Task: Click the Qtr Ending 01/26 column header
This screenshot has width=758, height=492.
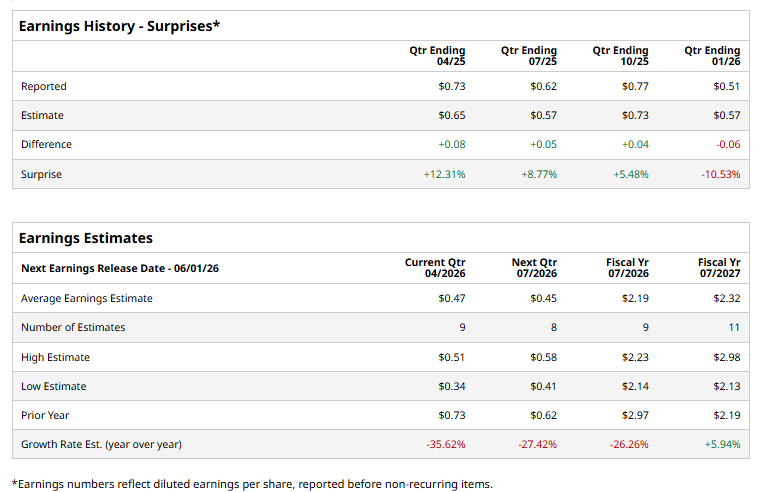Action: click(713, 56)
